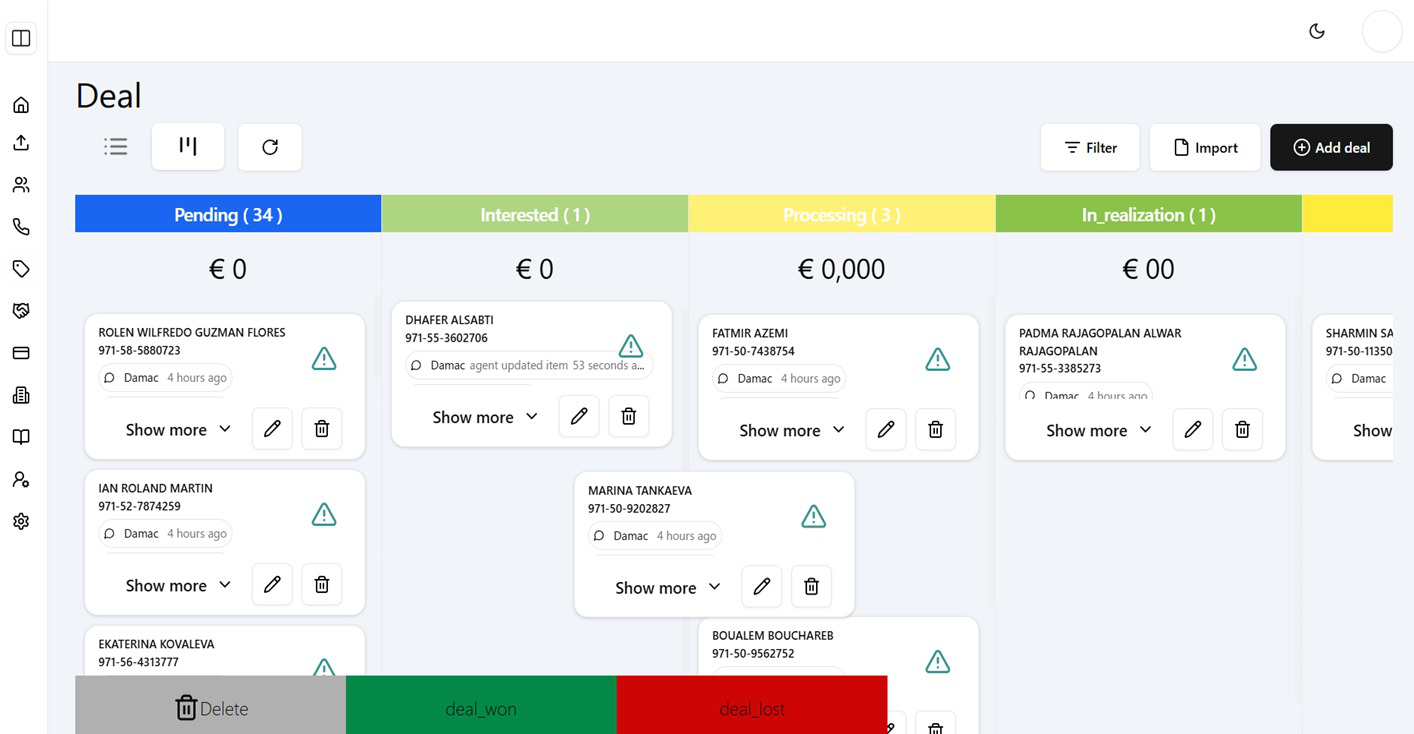Open the building icon in sidebar
The image size is (1414, 734).
(21, 395)
